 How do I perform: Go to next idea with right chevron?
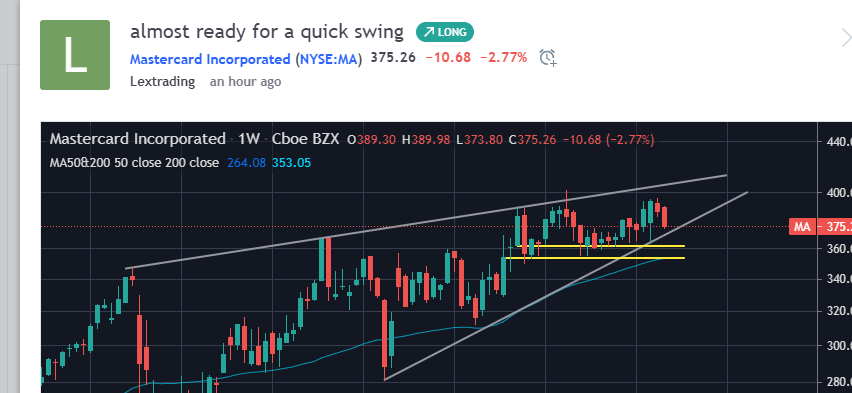846,39
